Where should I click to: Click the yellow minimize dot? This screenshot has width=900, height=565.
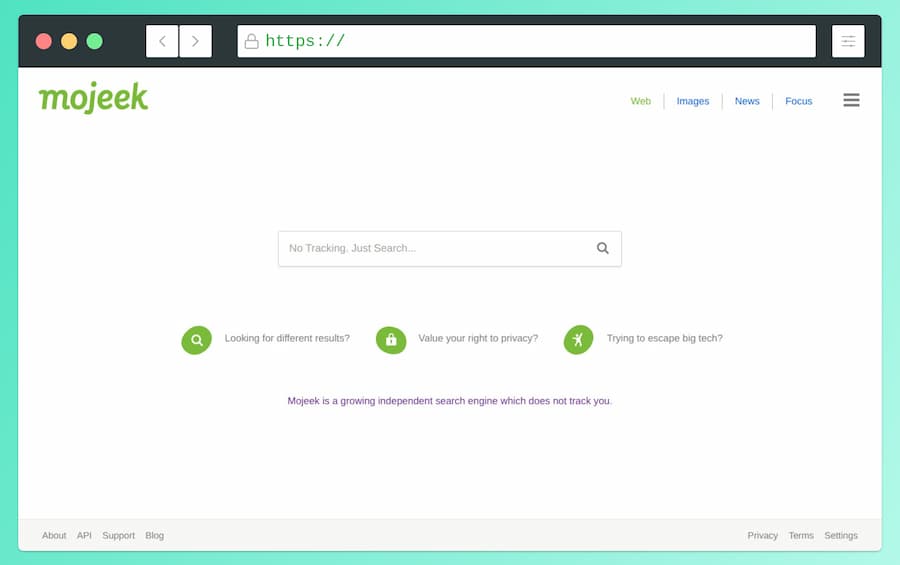click(x=69, y=41)
